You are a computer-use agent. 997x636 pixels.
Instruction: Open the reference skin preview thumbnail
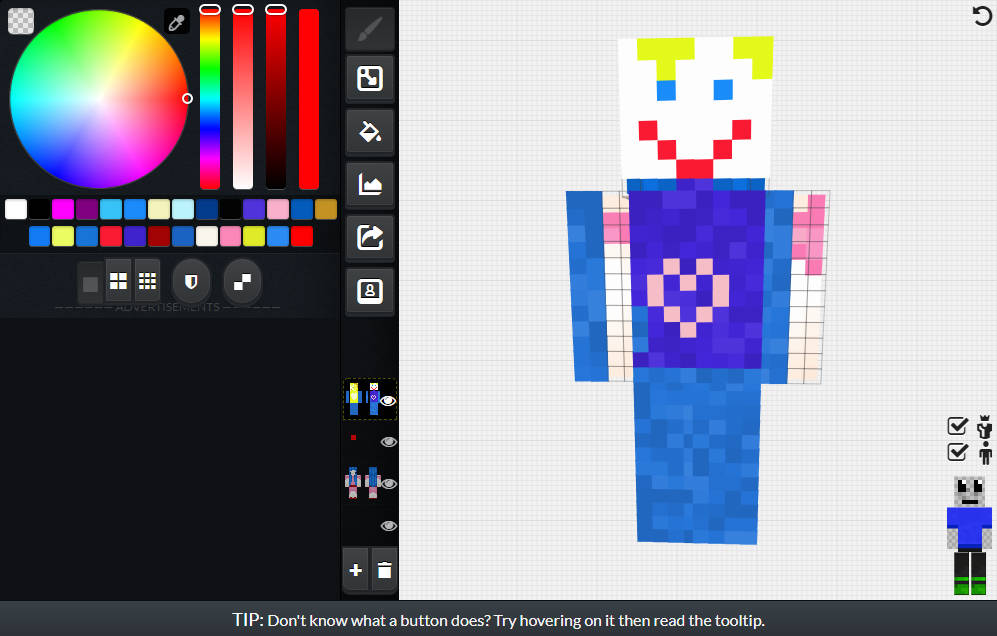969,536
